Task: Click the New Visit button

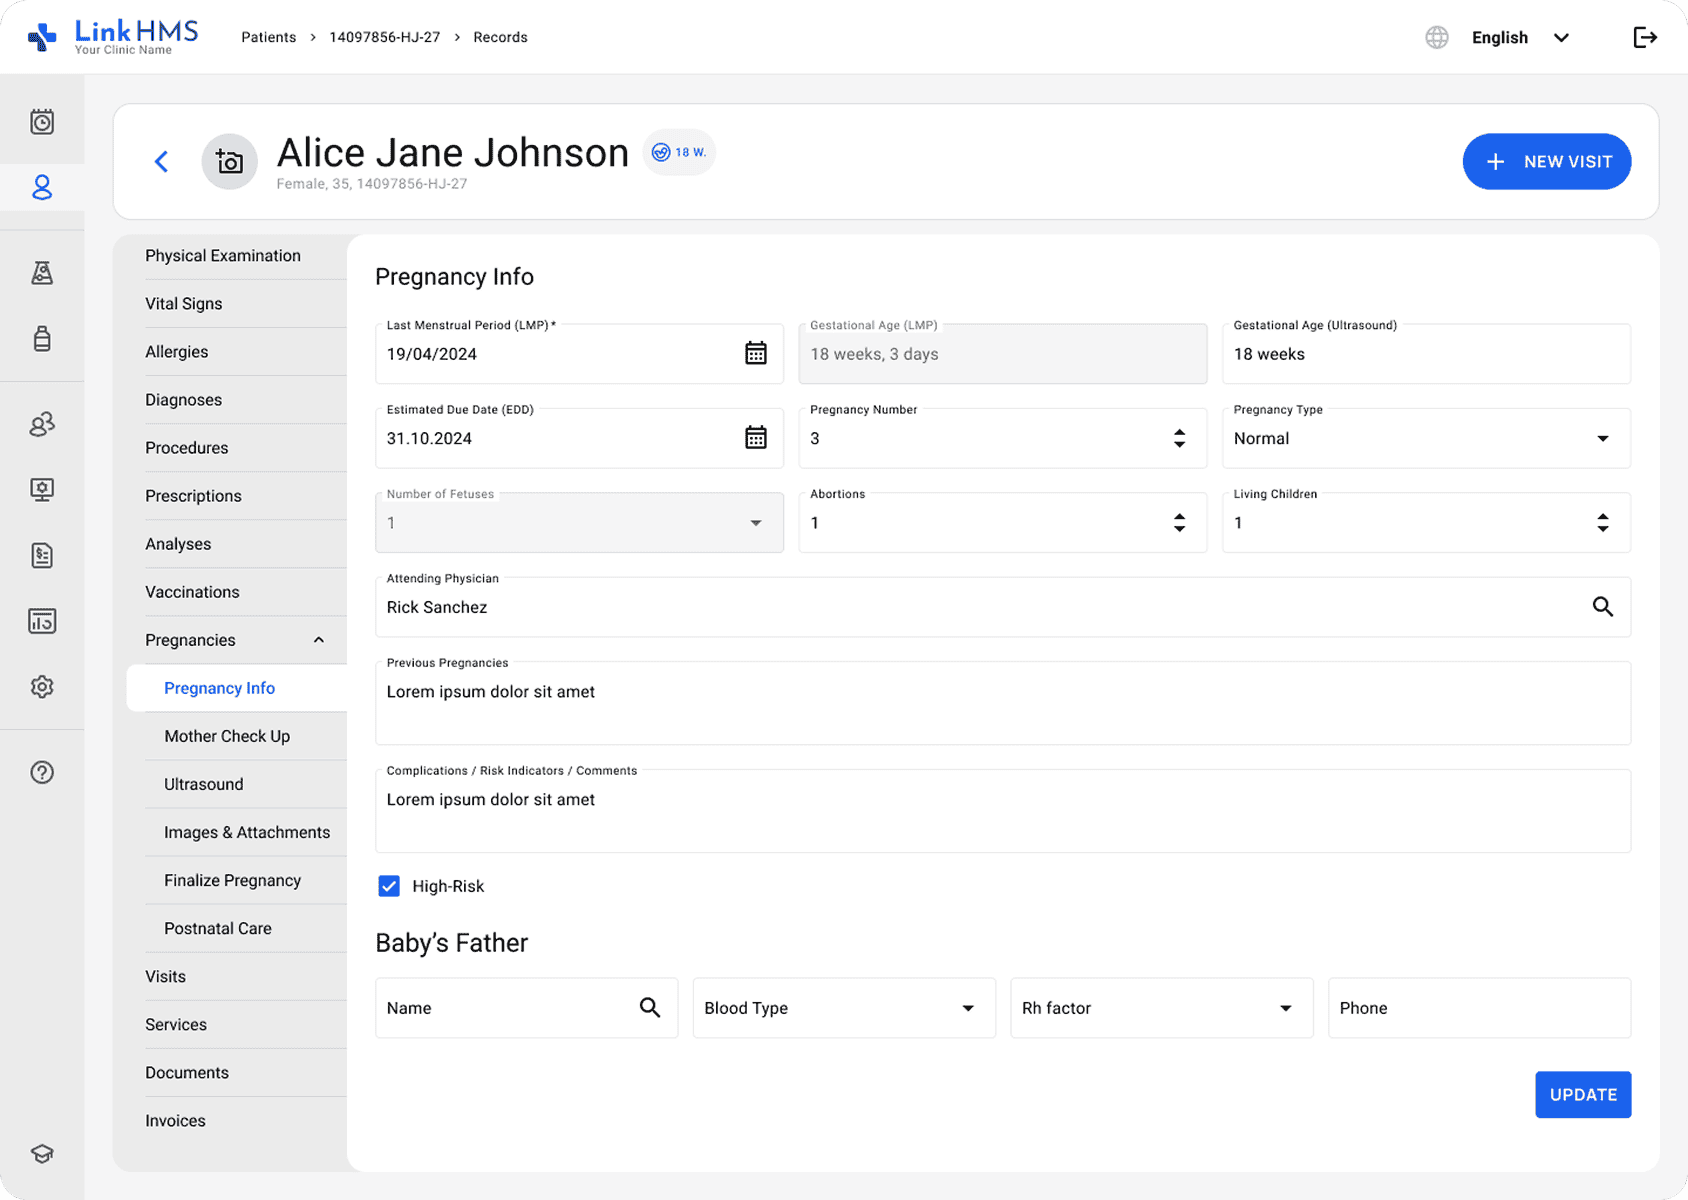Action: pos(1546,162)
